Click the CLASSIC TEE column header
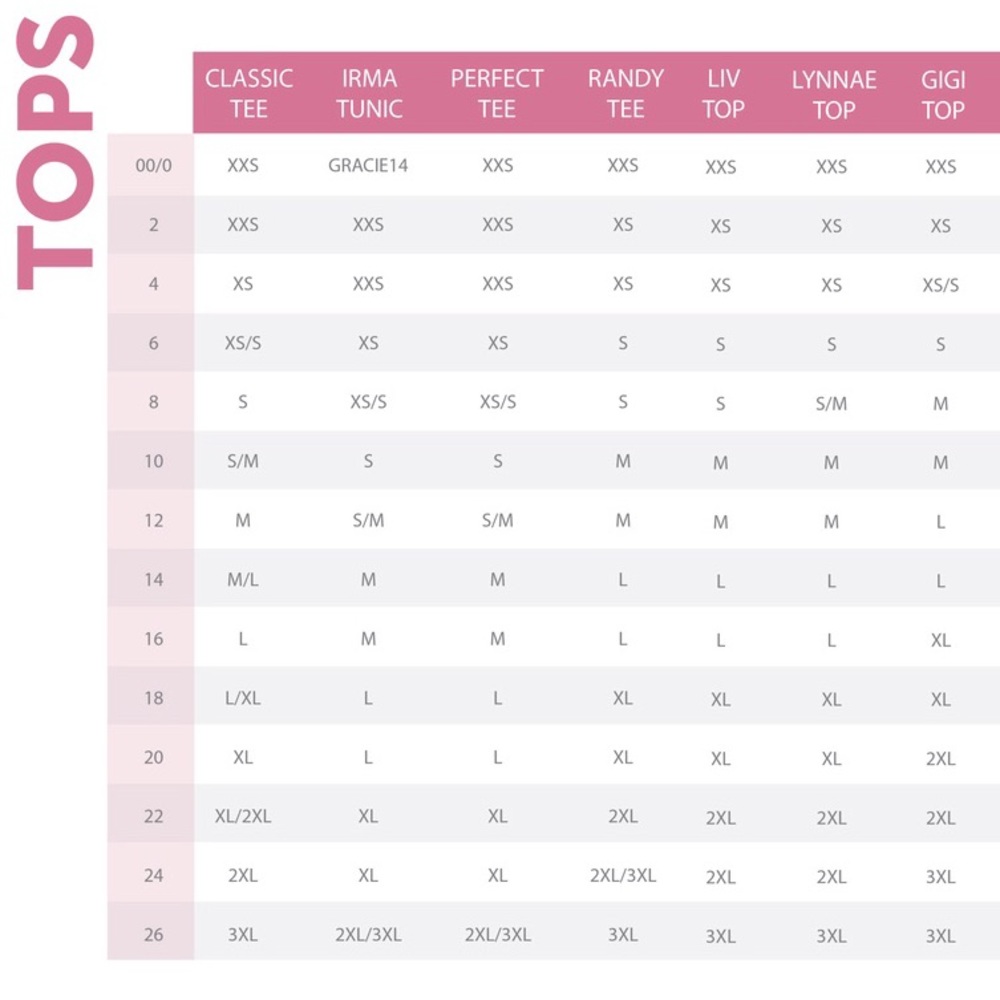Viewport: 1000px width, 1000px height. (x=249, y=93)
